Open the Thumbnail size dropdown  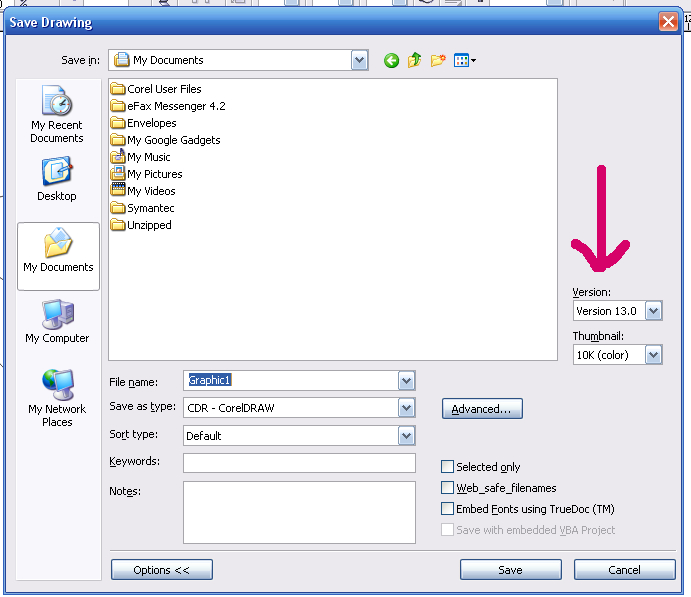click(x=654, y=355)
